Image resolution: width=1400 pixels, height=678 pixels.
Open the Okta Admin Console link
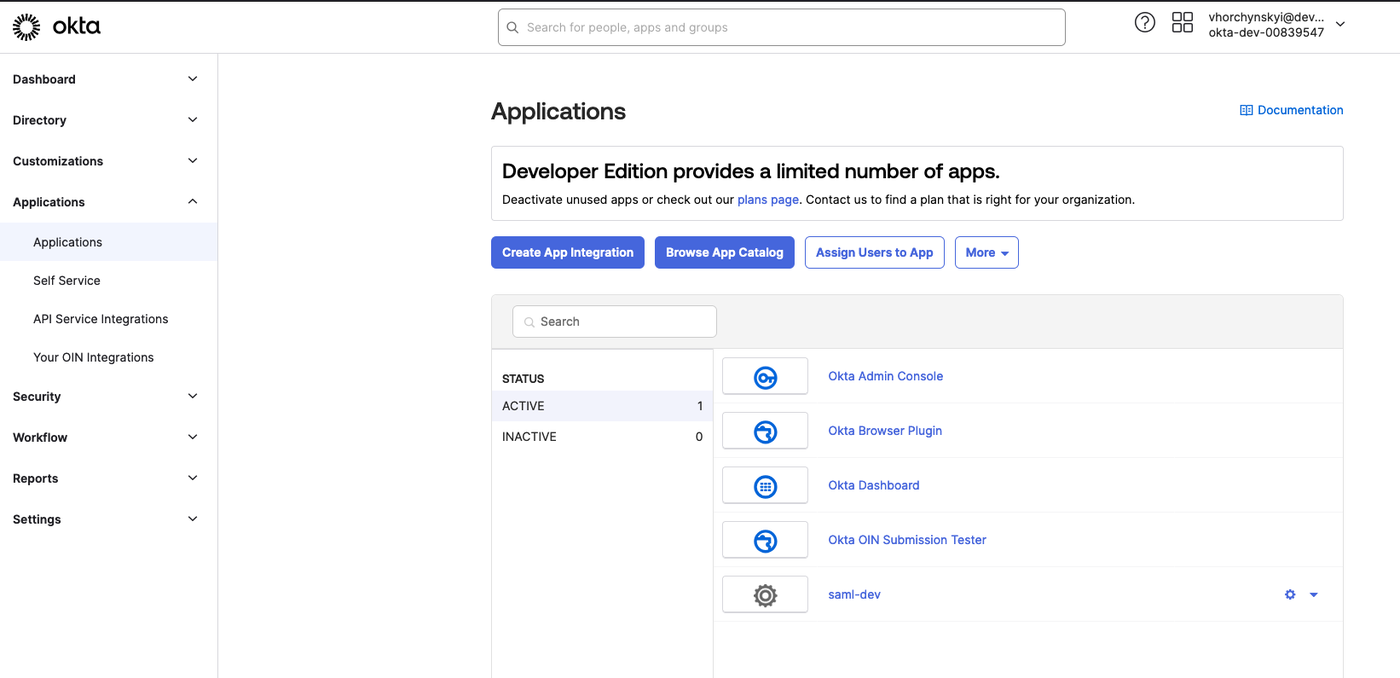(886, 376)
